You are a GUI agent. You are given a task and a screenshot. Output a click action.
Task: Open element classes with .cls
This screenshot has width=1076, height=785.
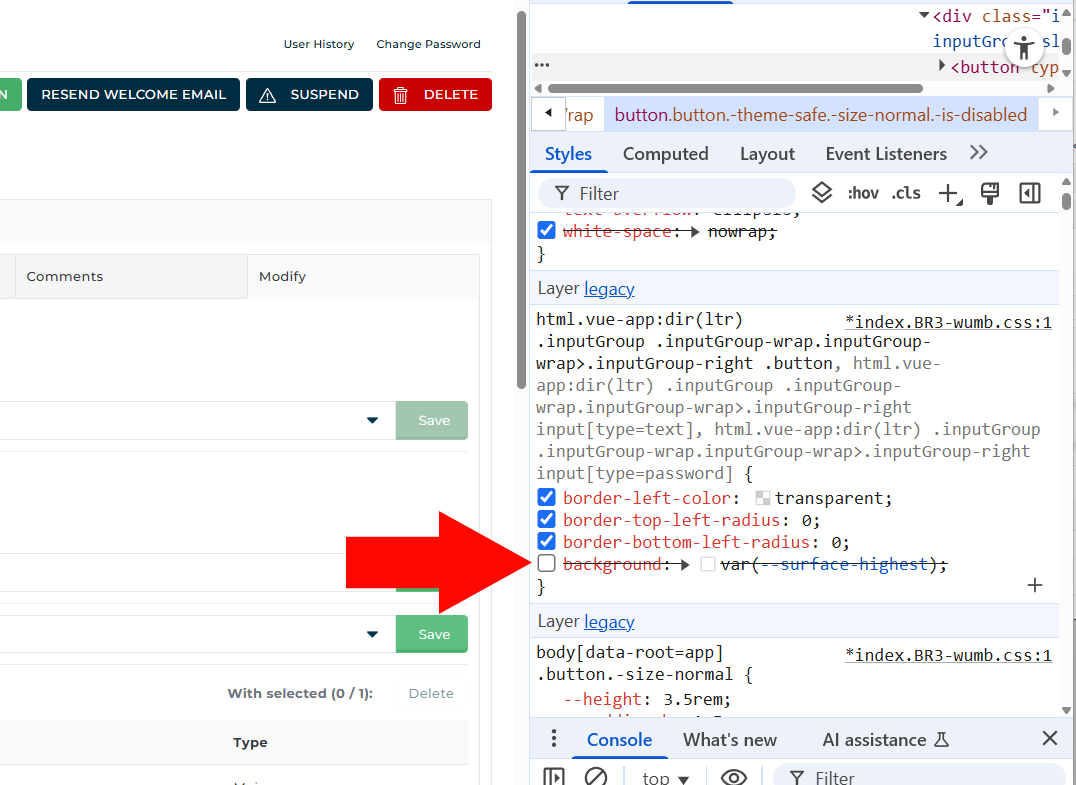(906, 194)
